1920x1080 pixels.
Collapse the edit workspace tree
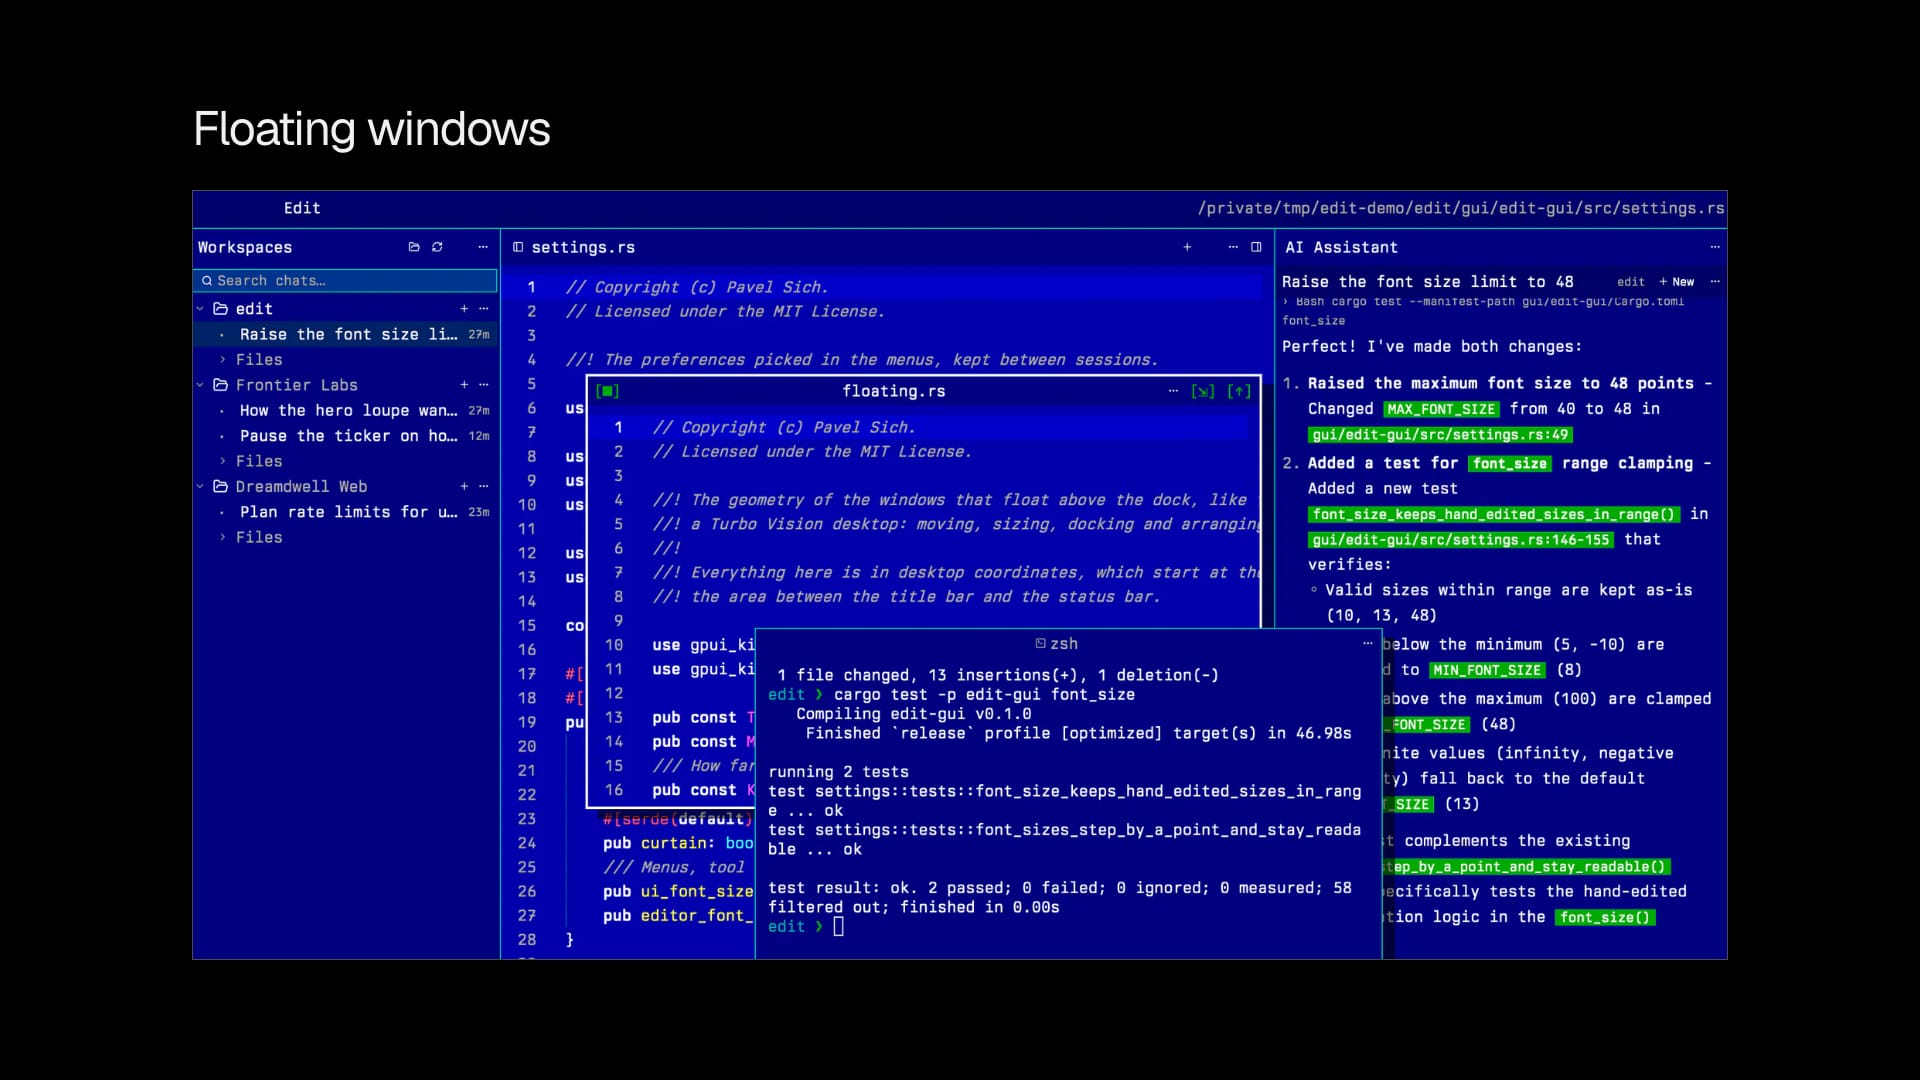pos(200,309)
